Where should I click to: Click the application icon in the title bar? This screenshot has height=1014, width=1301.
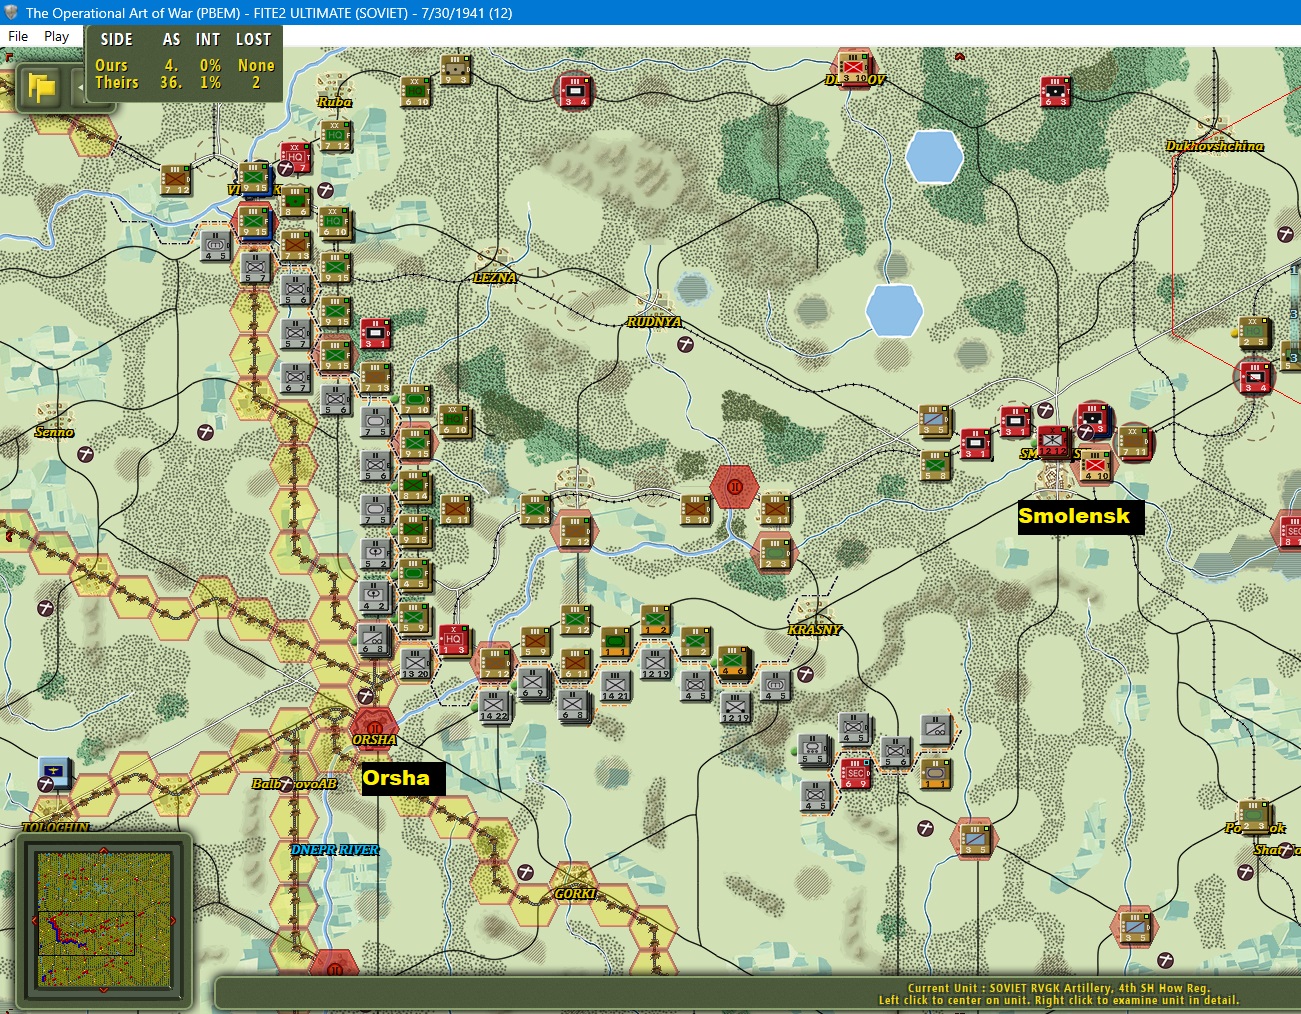click(x=12, y=12)
